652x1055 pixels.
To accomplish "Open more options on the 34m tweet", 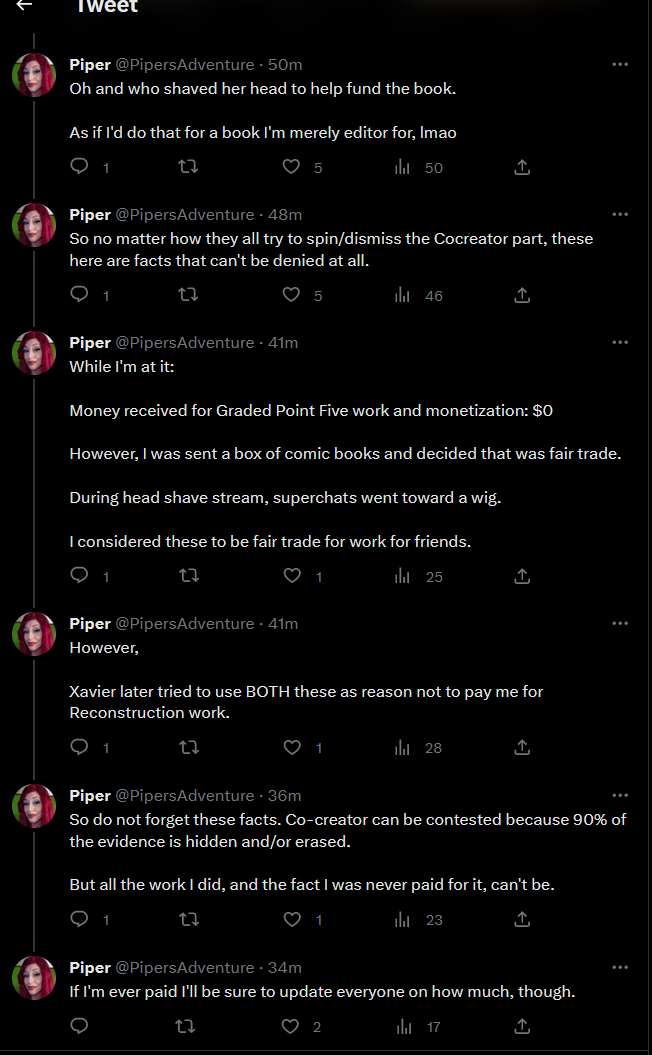I will [620, 967].
